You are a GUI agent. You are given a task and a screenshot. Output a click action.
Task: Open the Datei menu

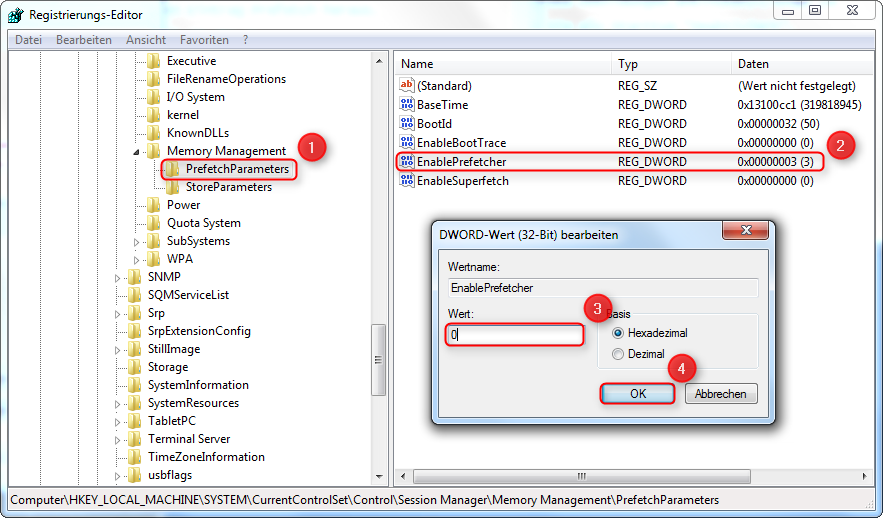click(x=29, y=40)
